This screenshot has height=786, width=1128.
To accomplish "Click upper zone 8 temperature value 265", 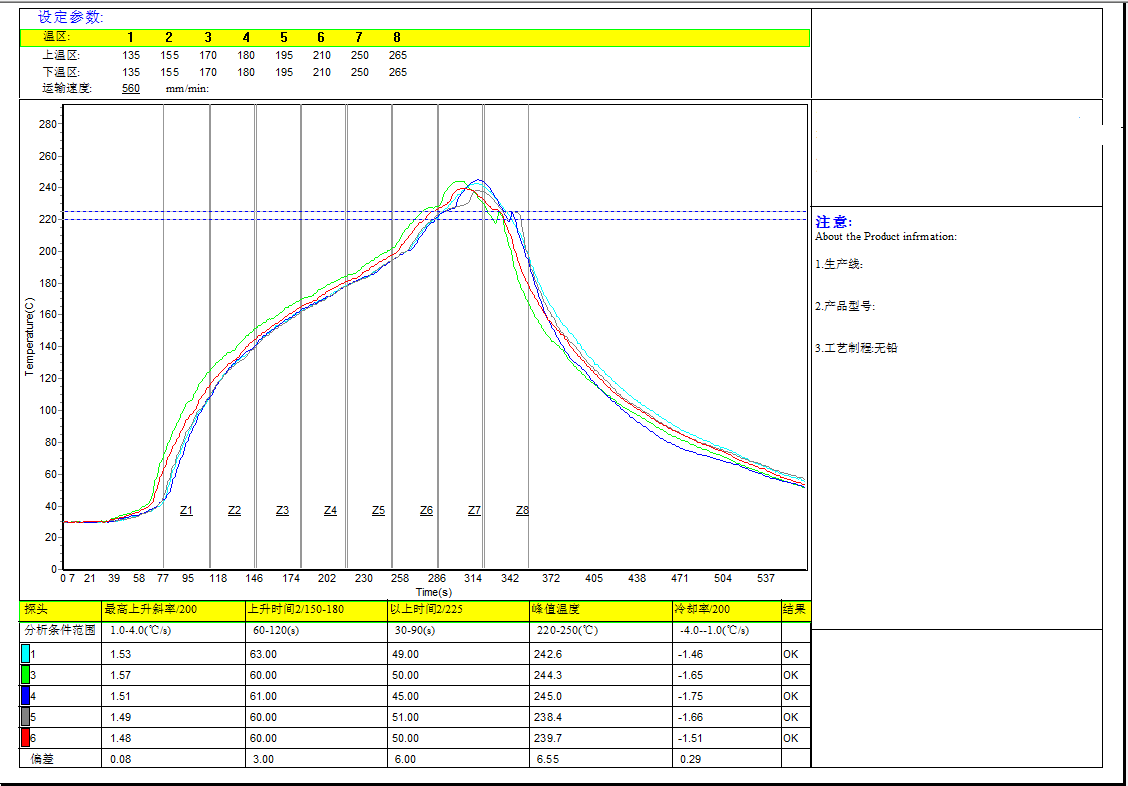I will (397, 55).
